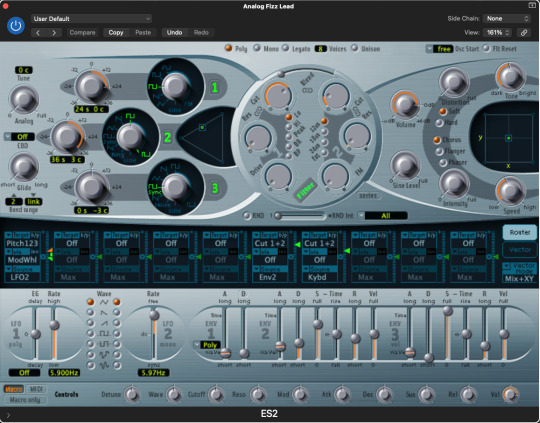The image size is (540, 423).
Task: Click the filter Drive knob
Action: pyautogui.click(x=278, y=176)
